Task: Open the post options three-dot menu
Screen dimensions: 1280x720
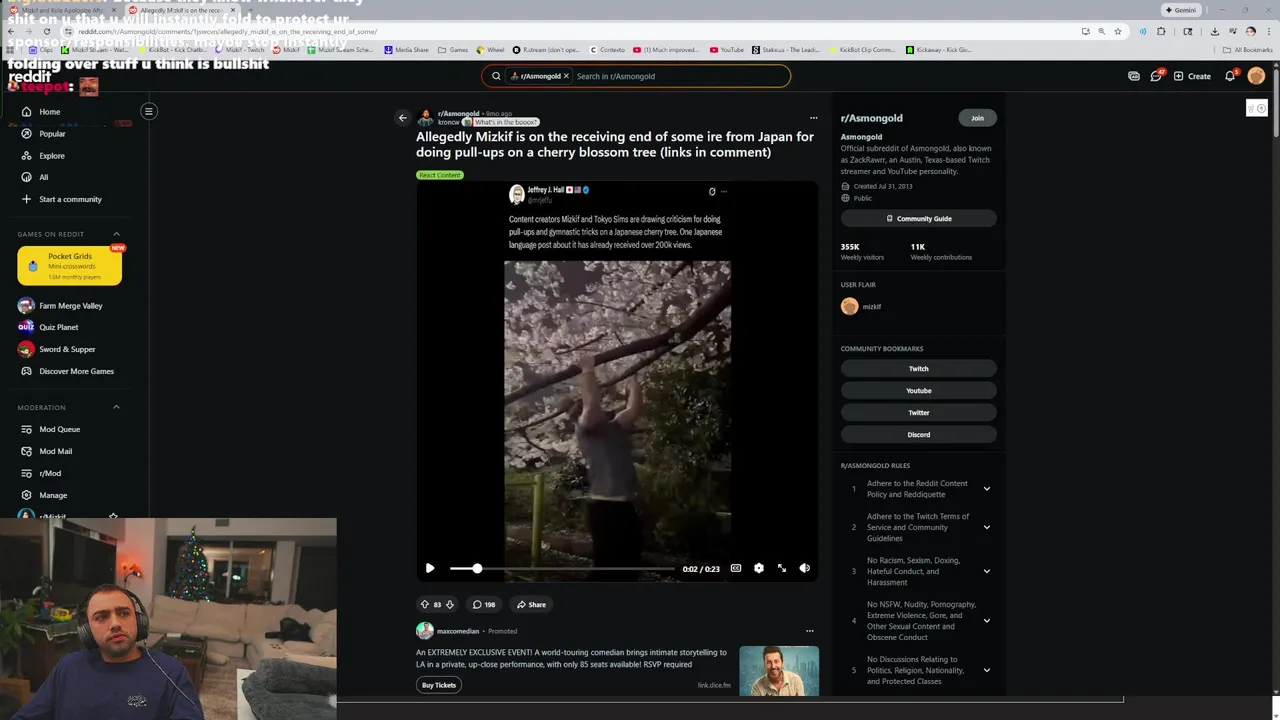Action: pyautogui.click(x=813, y=118)
